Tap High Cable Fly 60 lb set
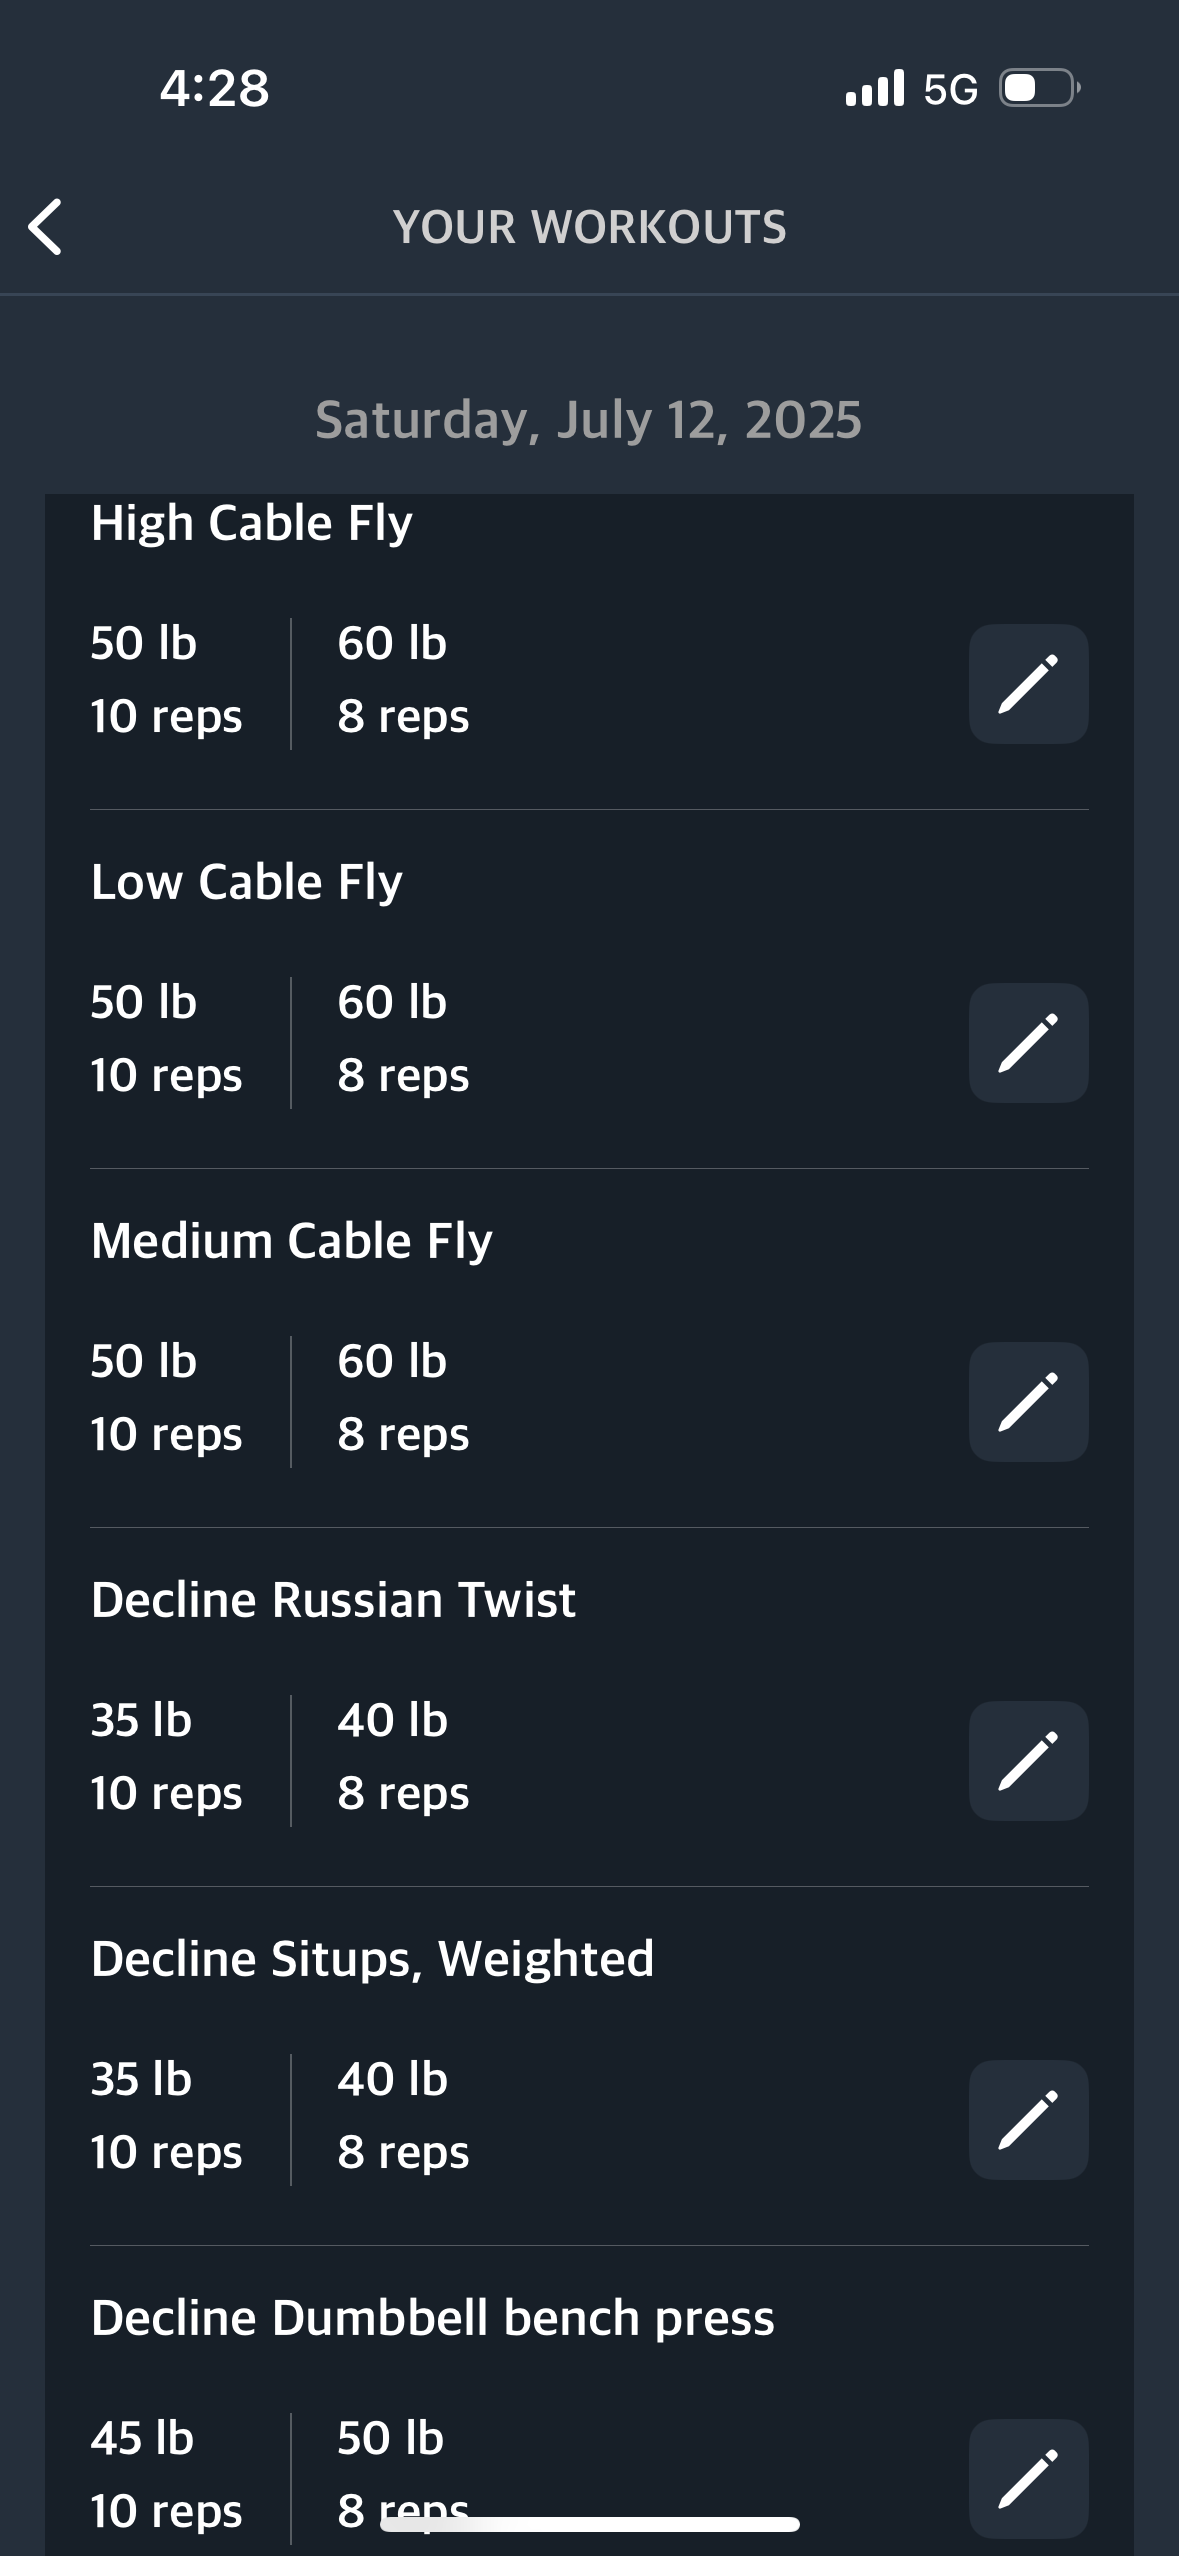Image resolution: width=1179 pixels, height=2556 pixels. pos(403,680)
